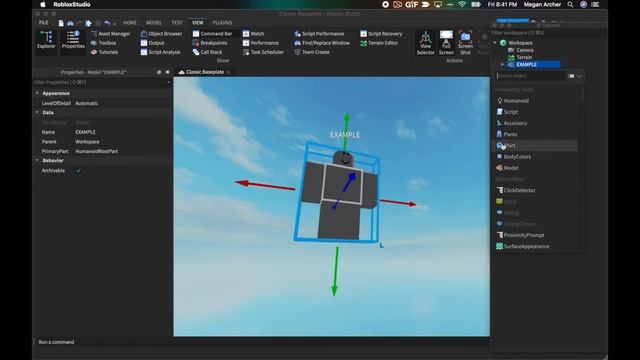Insert a ProximityPrompt object
This screenshot has width=640, height=360.
point(536,235)
